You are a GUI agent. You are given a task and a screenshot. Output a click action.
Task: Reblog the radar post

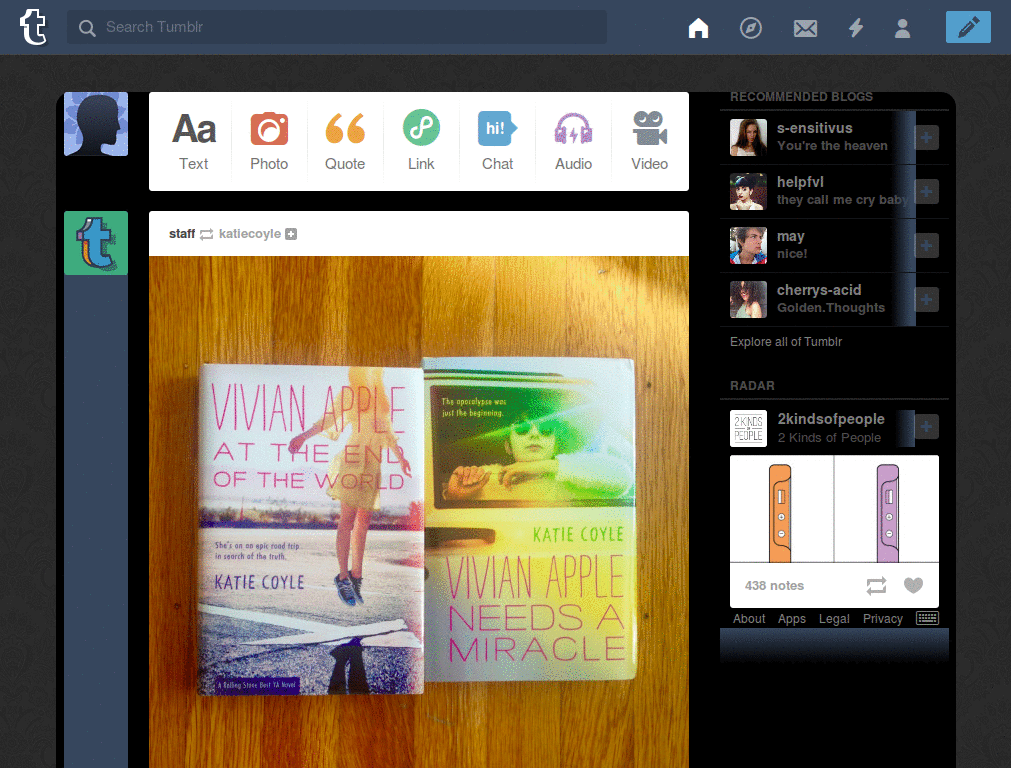click(x=876, y=586)
